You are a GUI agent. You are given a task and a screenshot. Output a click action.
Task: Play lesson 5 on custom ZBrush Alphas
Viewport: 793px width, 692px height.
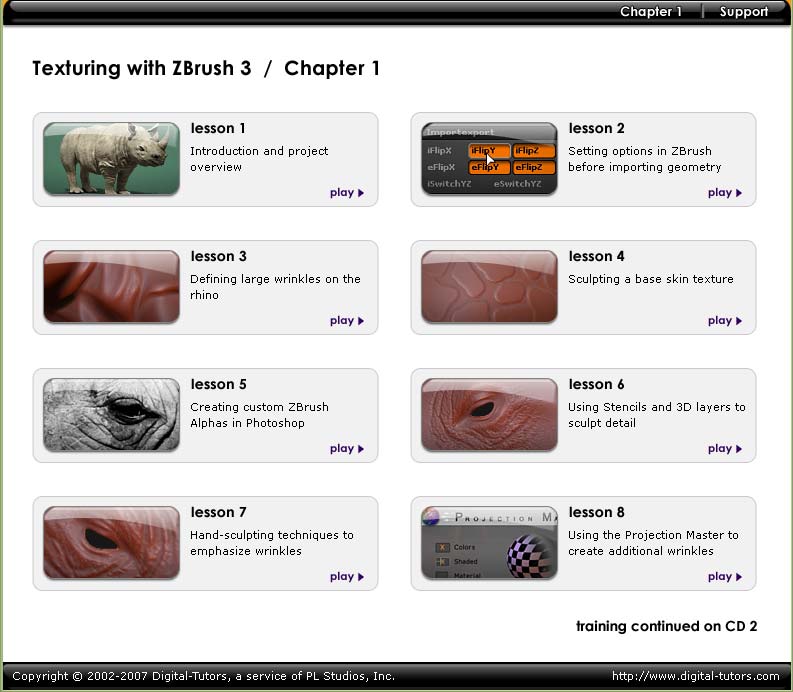click(346, 449)
